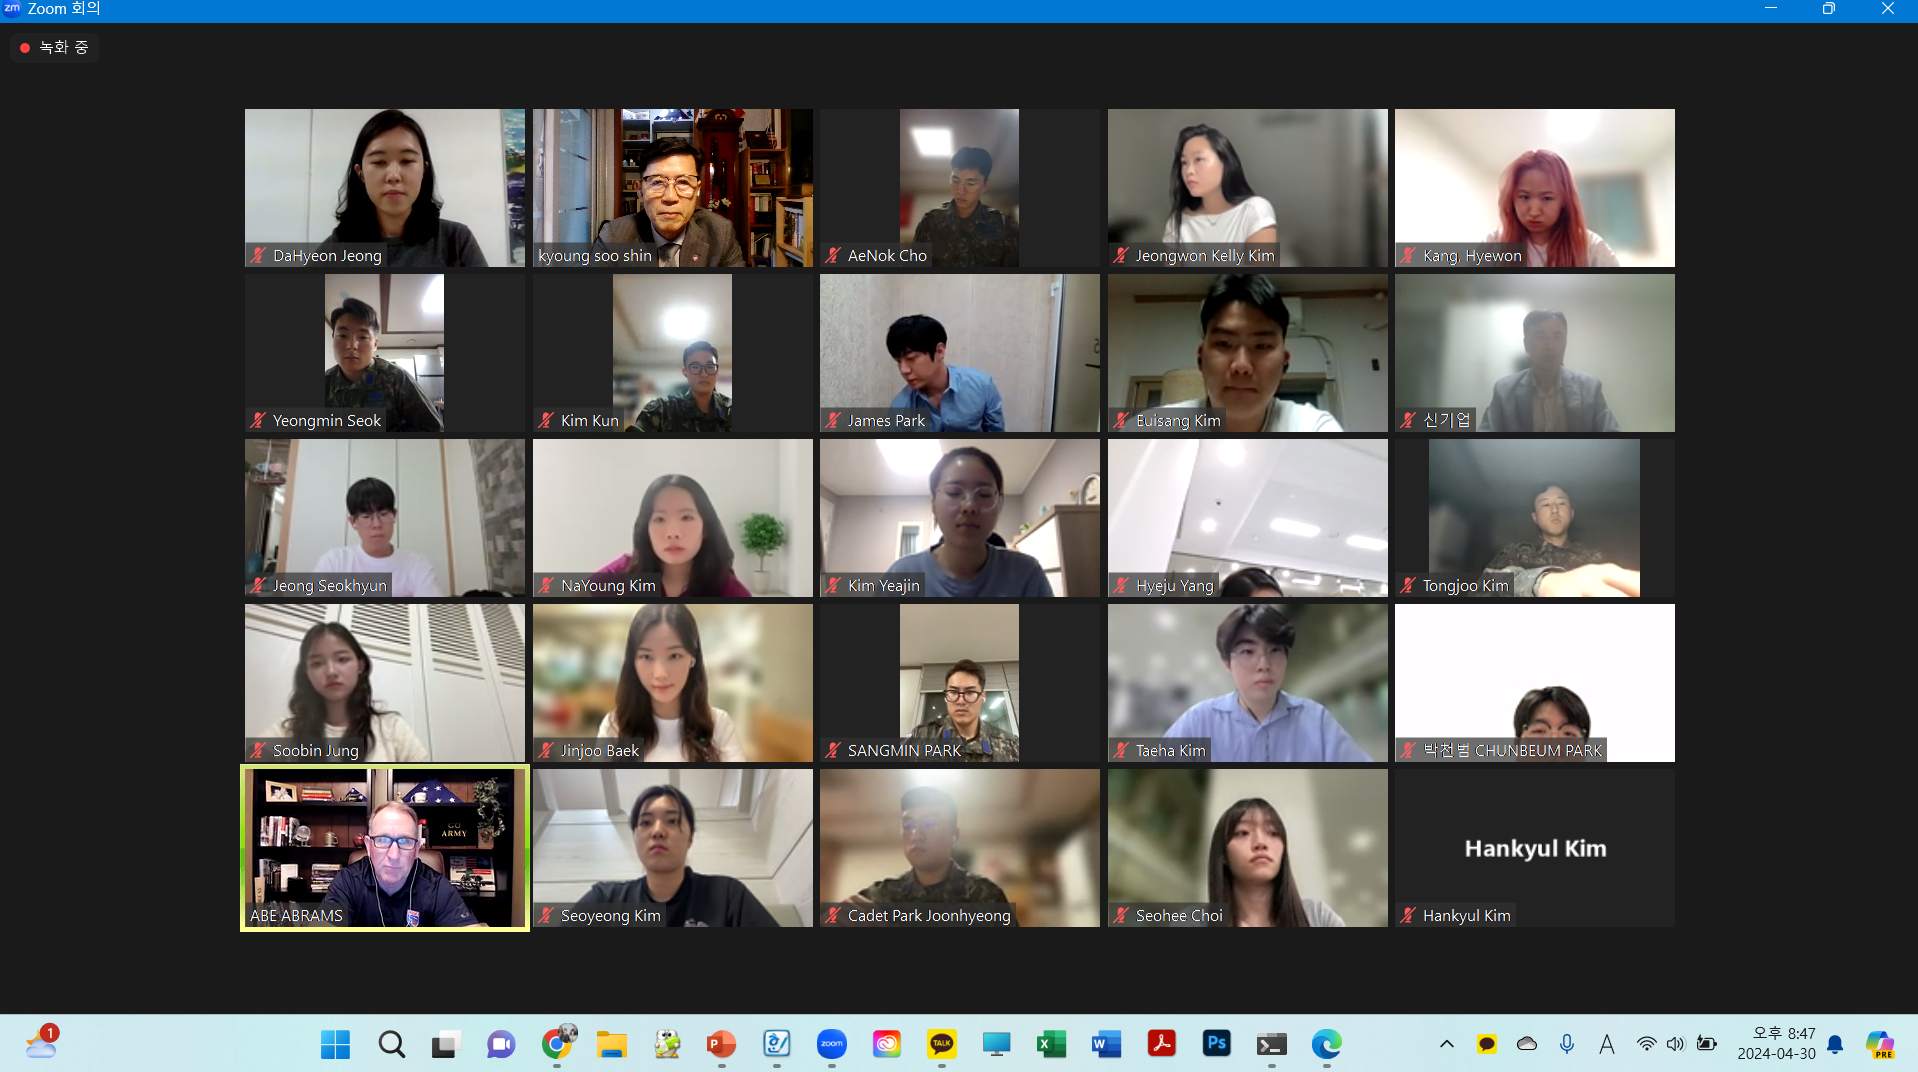Open the weather widget on the taskbar
The width and height of the screenshot is (1918, 1072).
41,1044
